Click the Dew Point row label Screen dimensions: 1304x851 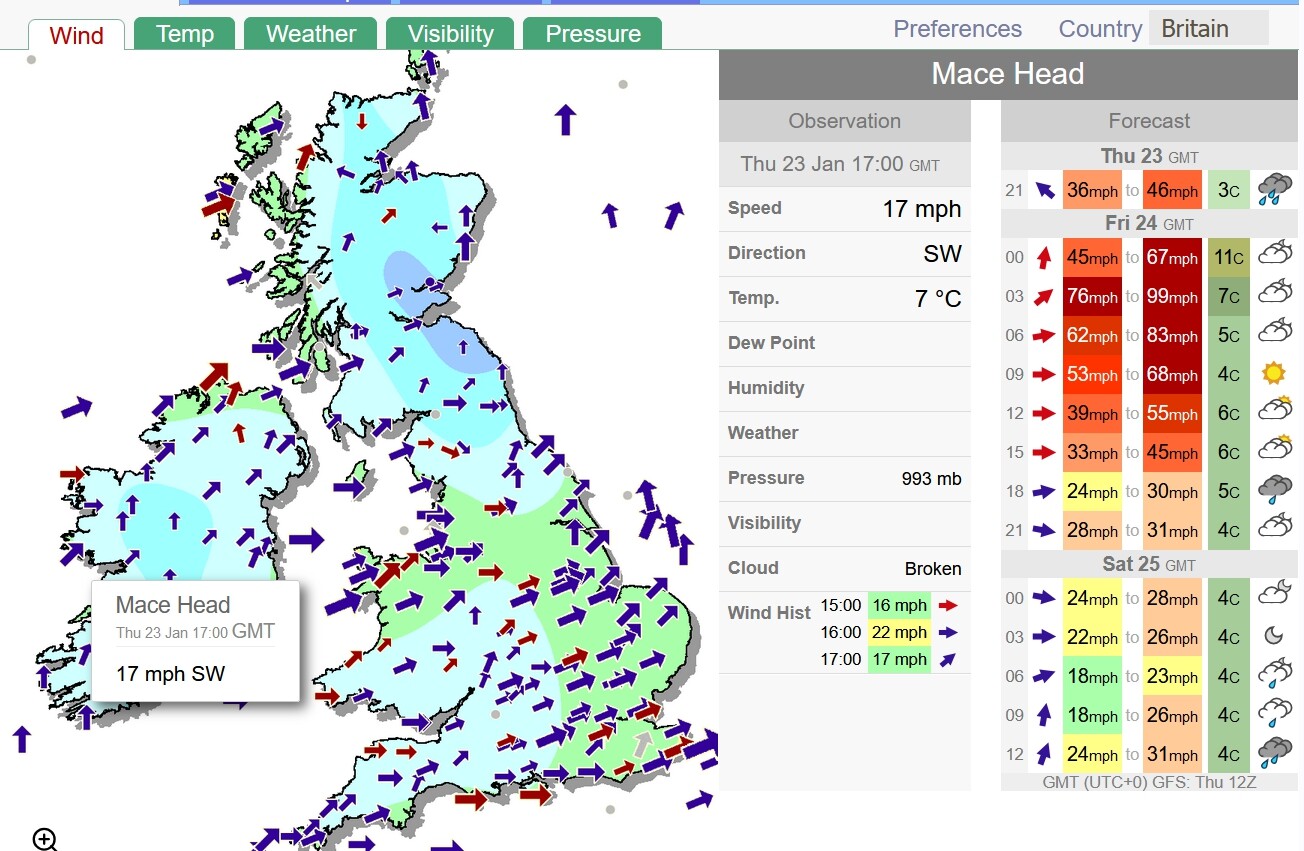tap(771, 343)
